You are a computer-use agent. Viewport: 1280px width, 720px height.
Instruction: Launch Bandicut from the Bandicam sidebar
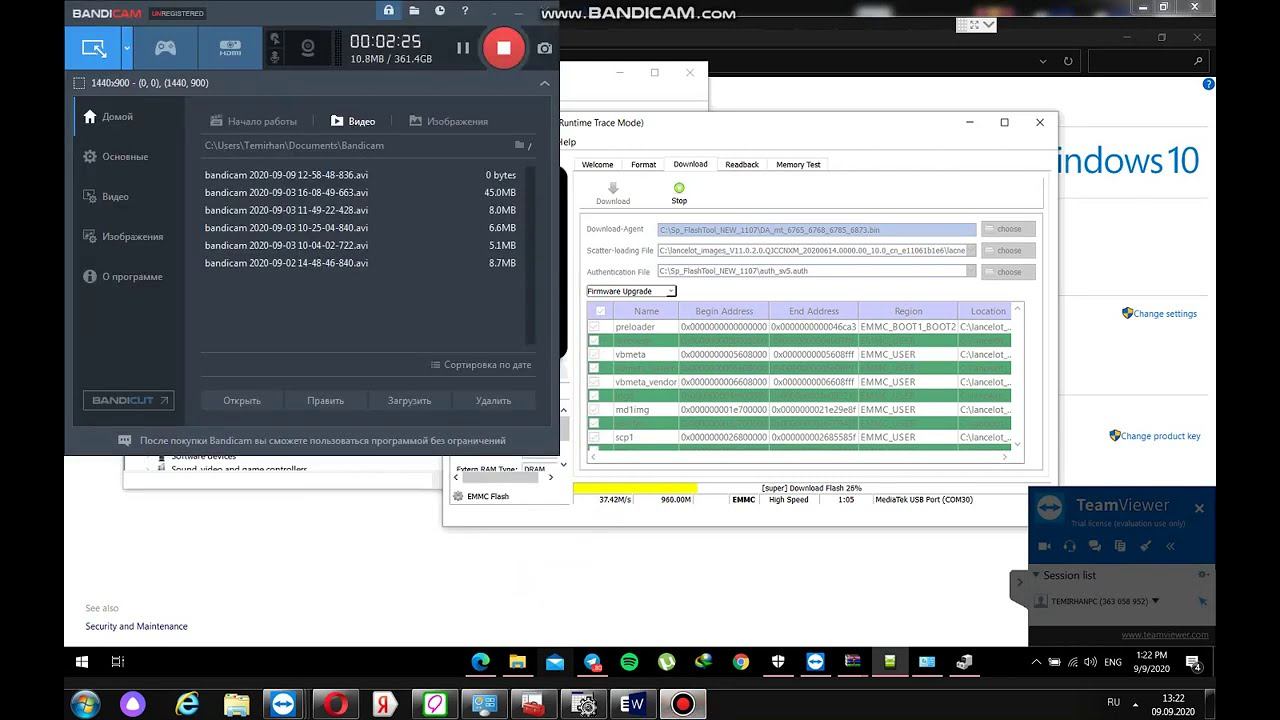tap(128, 400)
